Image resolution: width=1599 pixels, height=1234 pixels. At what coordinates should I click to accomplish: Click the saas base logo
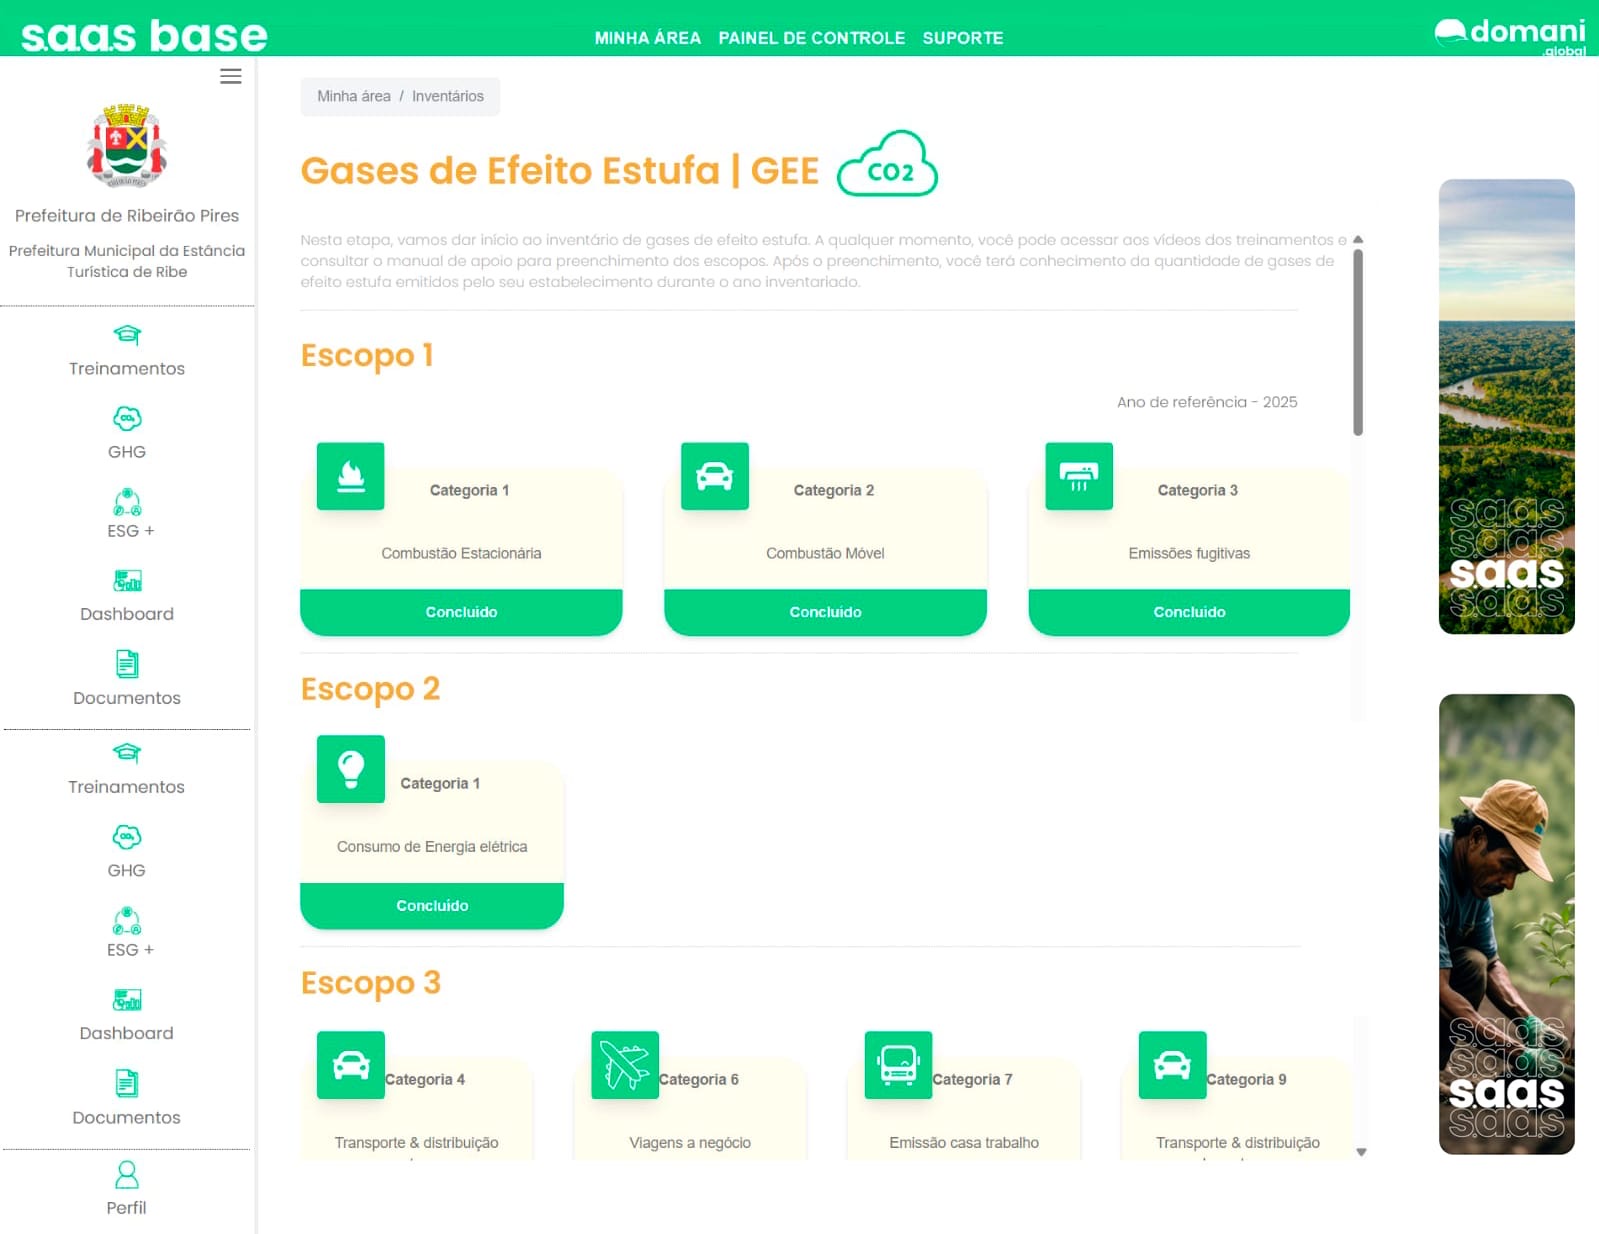[144, 36]
